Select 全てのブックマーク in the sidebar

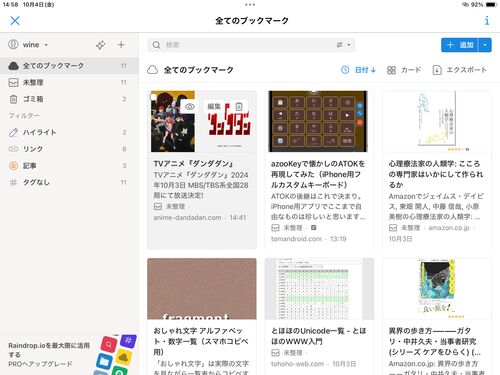click(69, 66)
